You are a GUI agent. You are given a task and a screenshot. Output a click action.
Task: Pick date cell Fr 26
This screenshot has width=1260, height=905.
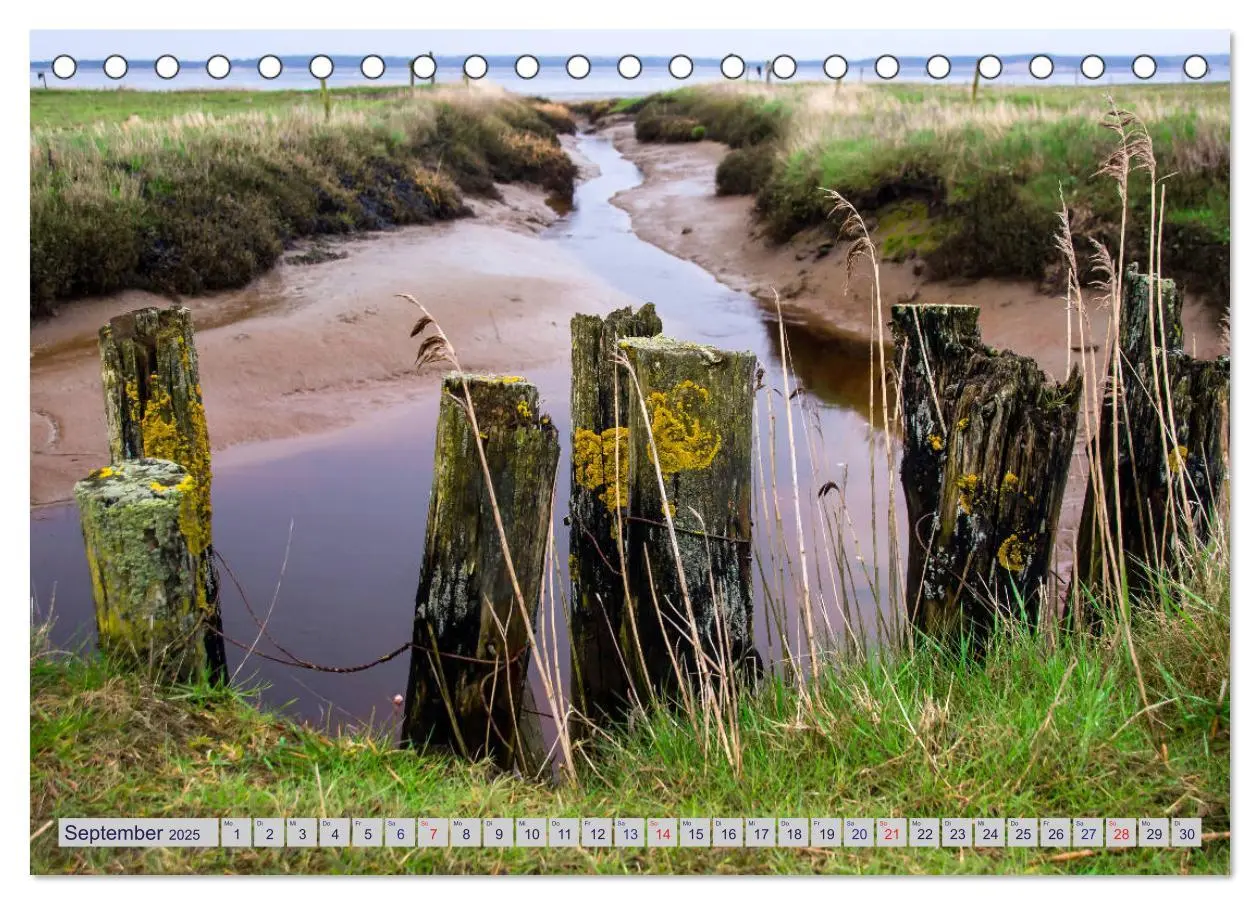click(1056, 833)
